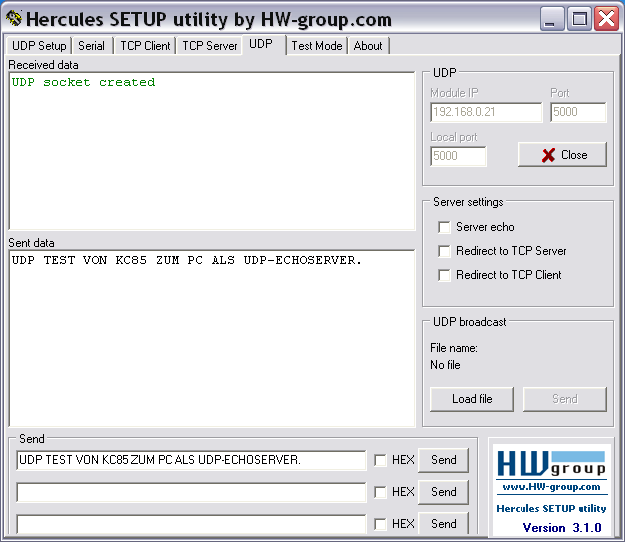The height and width of the screenshot is (542, 625).
Task: Click the 'No file' file name text
Action: tap(445, 365)
